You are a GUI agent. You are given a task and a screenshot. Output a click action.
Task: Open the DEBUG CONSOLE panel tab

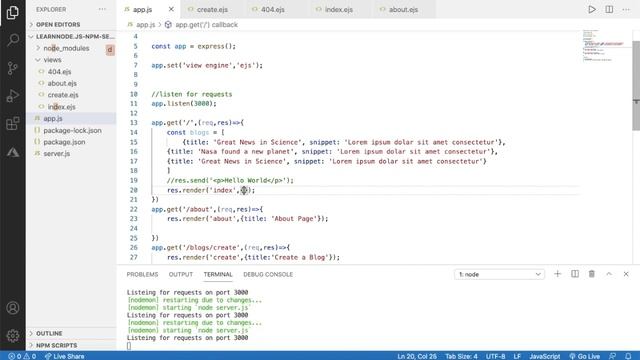pyautogui.click(x=268, y=274)
